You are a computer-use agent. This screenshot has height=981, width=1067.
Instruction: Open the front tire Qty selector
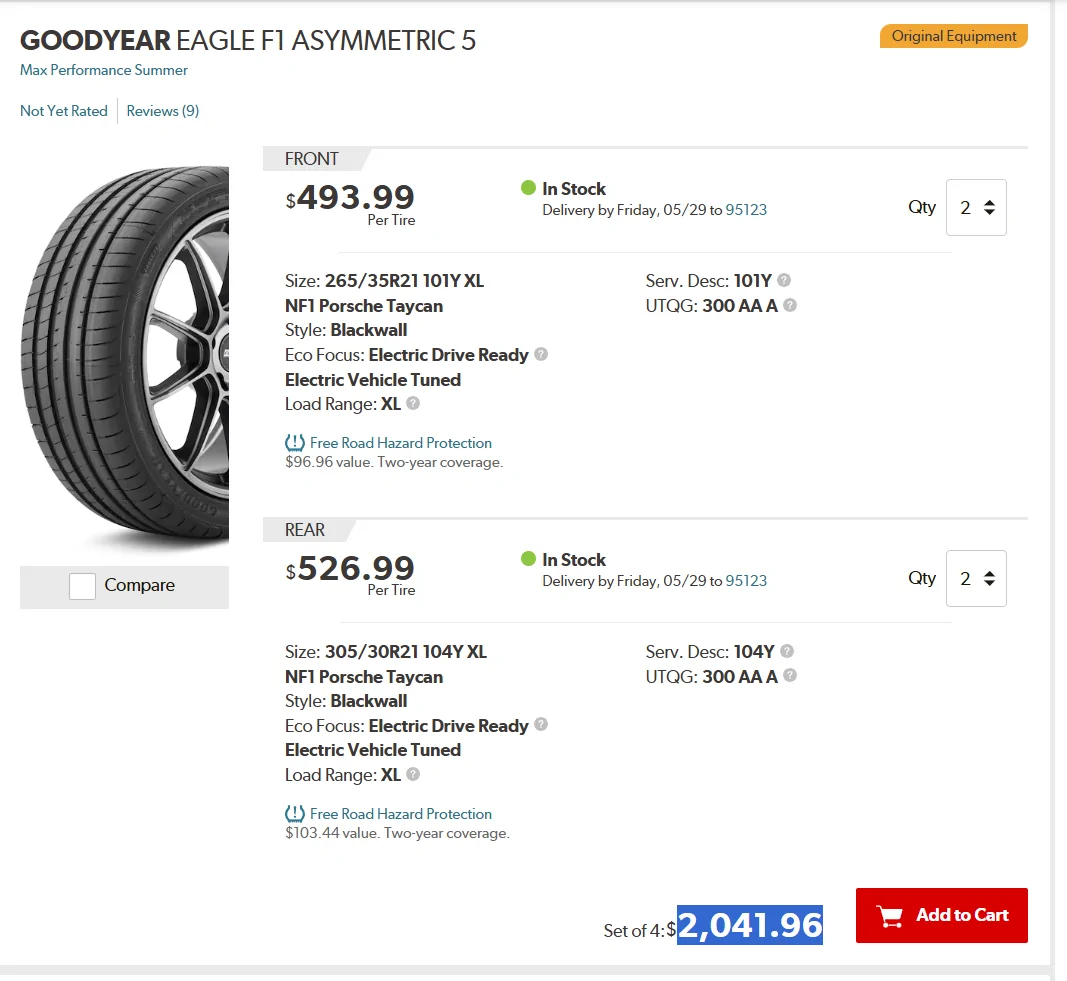pyautogui.click(x=976, y=207)
